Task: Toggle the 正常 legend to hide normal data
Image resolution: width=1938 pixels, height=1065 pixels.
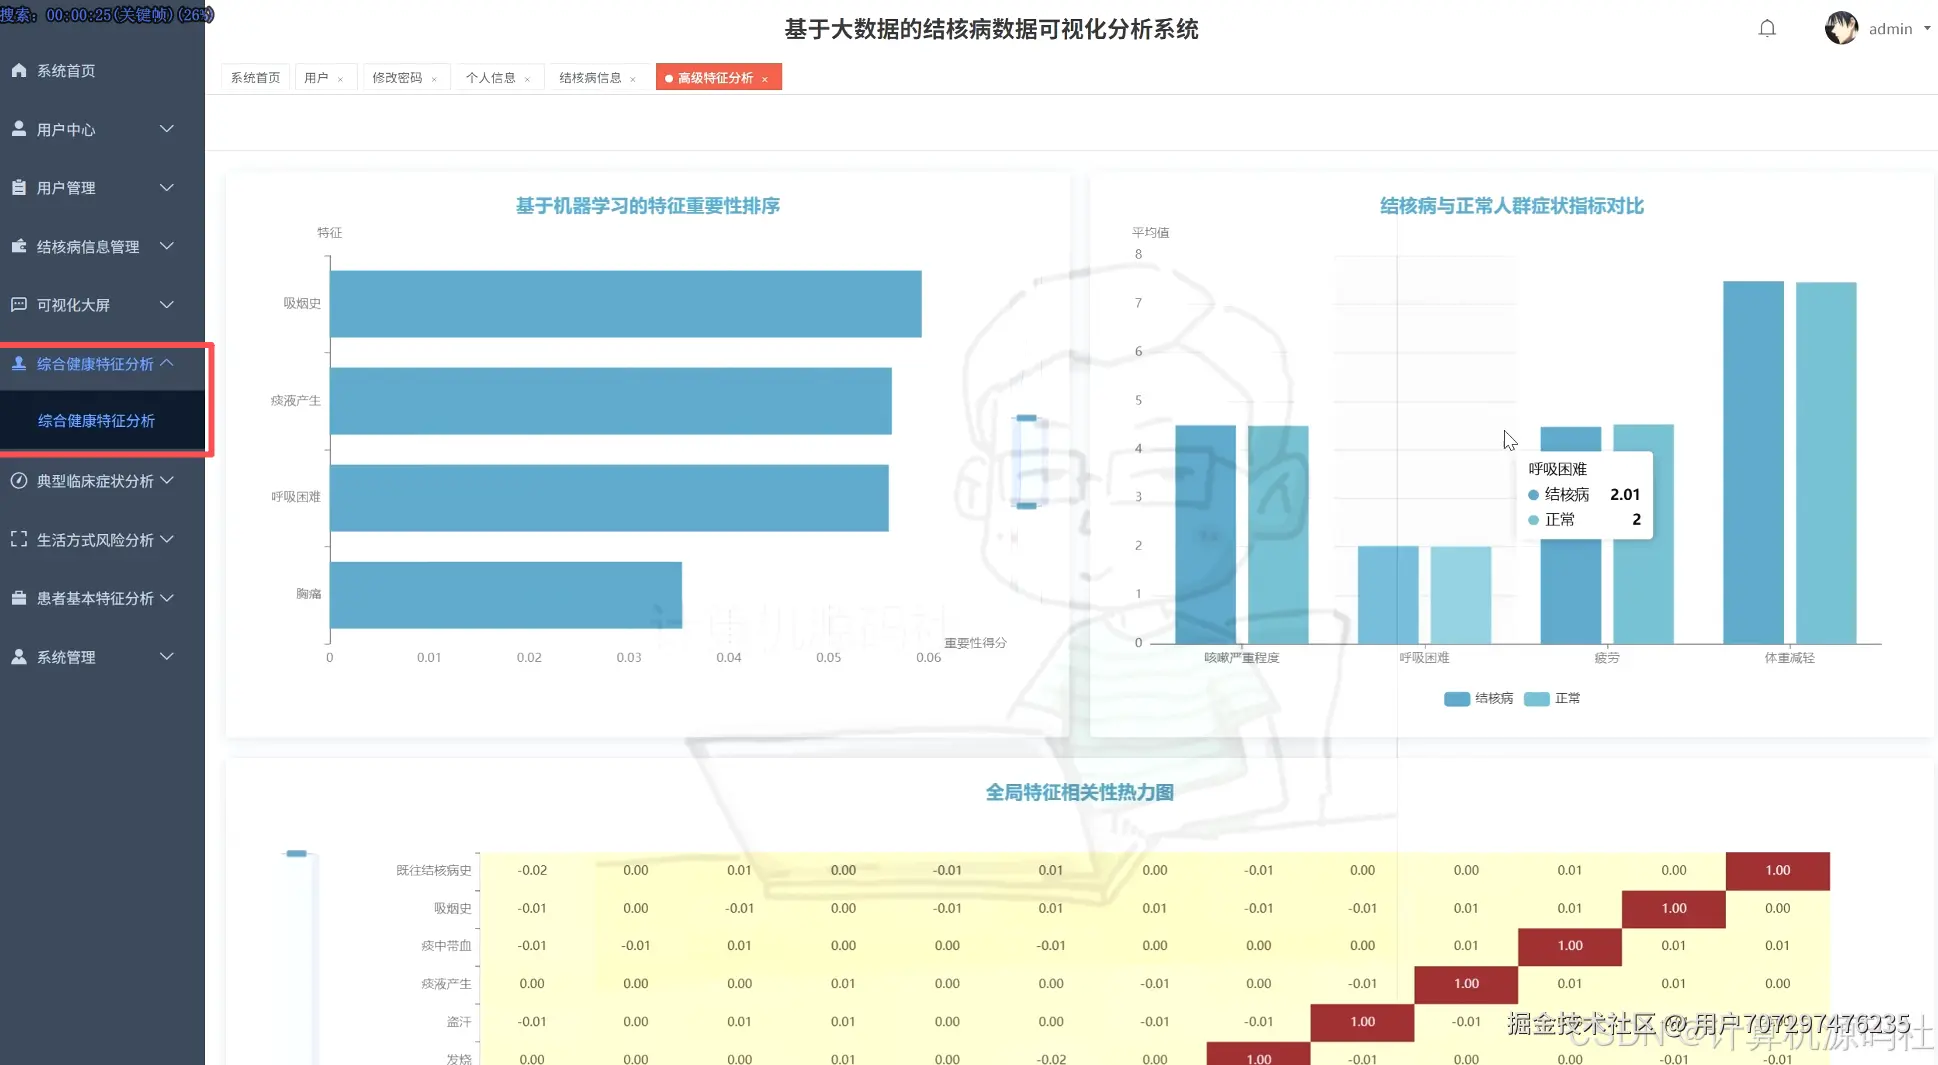Action: point(1551,698)
